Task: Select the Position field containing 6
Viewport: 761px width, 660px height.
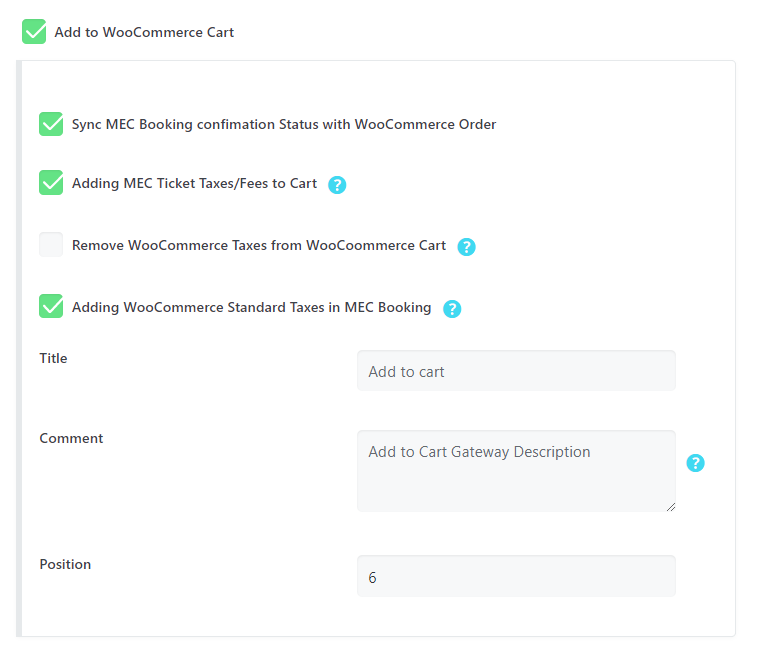Action: pos(516,577)
